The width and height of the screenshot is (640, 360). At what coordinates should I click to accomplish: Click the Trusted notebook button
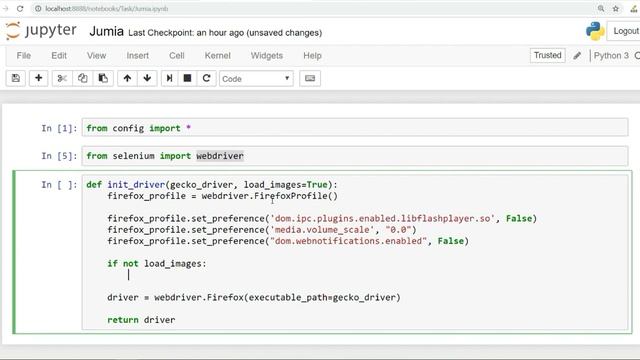coord(547,55)
